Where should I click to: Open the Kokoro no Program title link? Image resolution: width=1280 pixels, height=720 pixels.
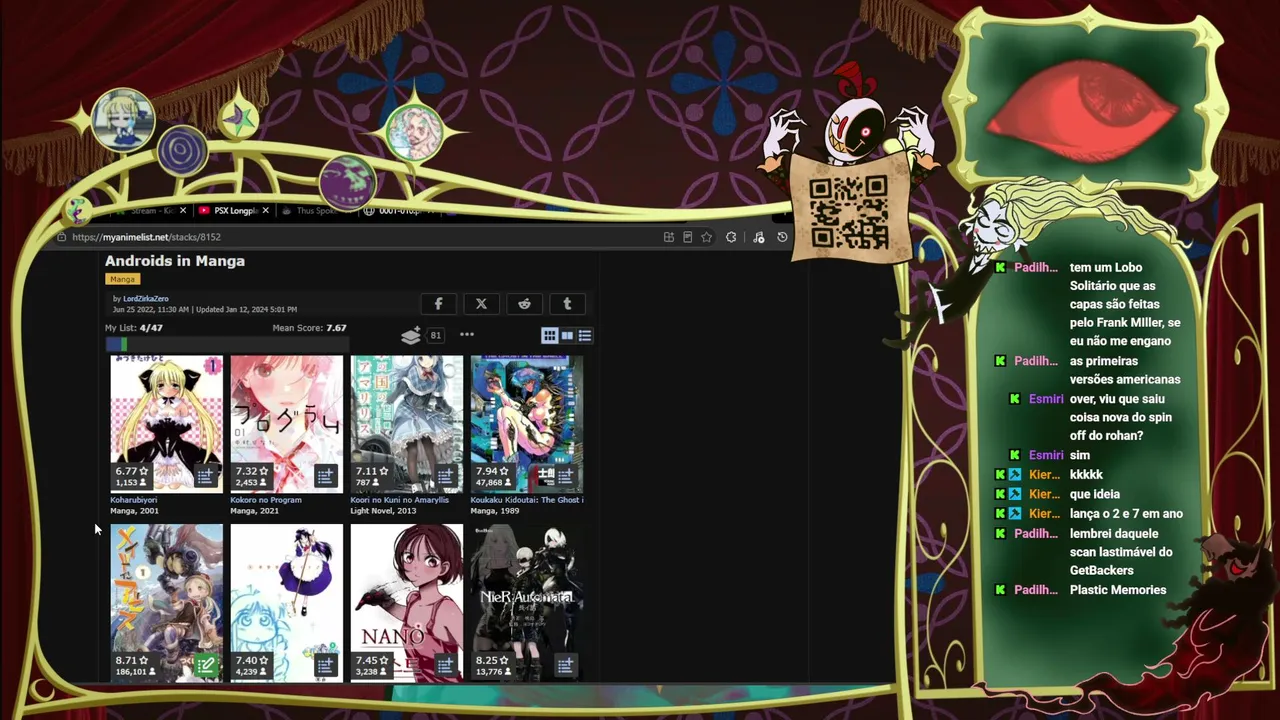coord(266,500)
